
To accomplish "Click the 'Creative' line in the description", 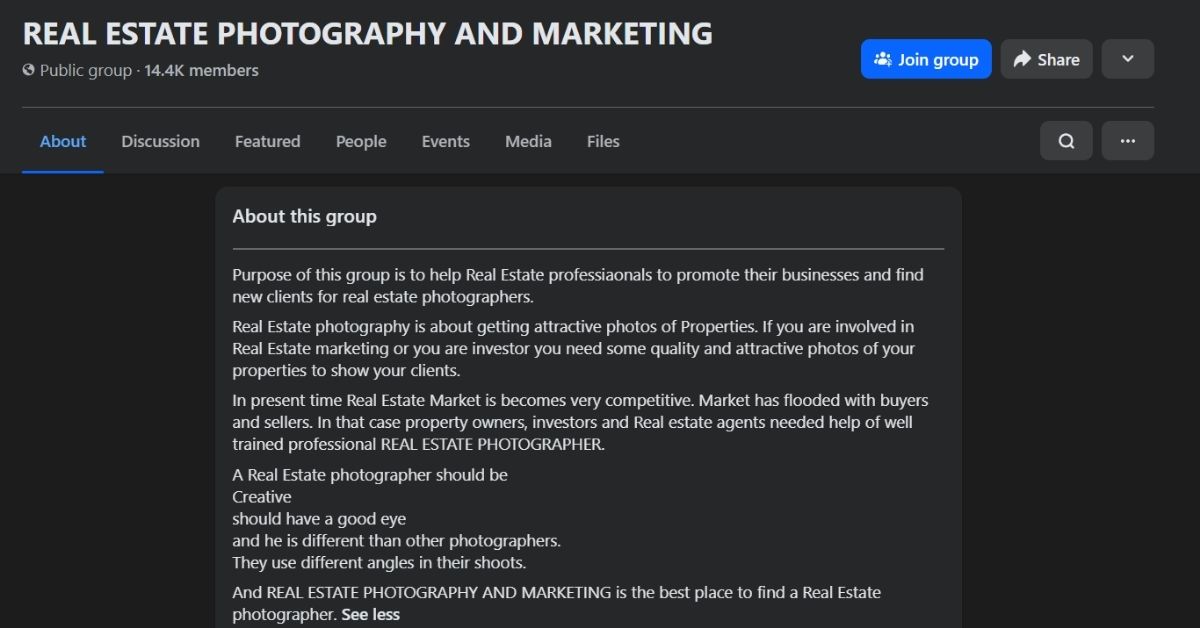I will pyautogui.click(x=262, y=497).
